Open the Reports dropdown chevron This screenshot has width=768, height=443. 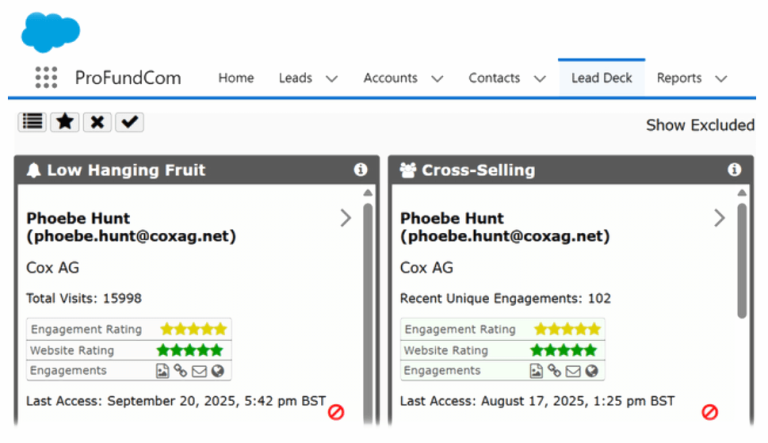720,78
